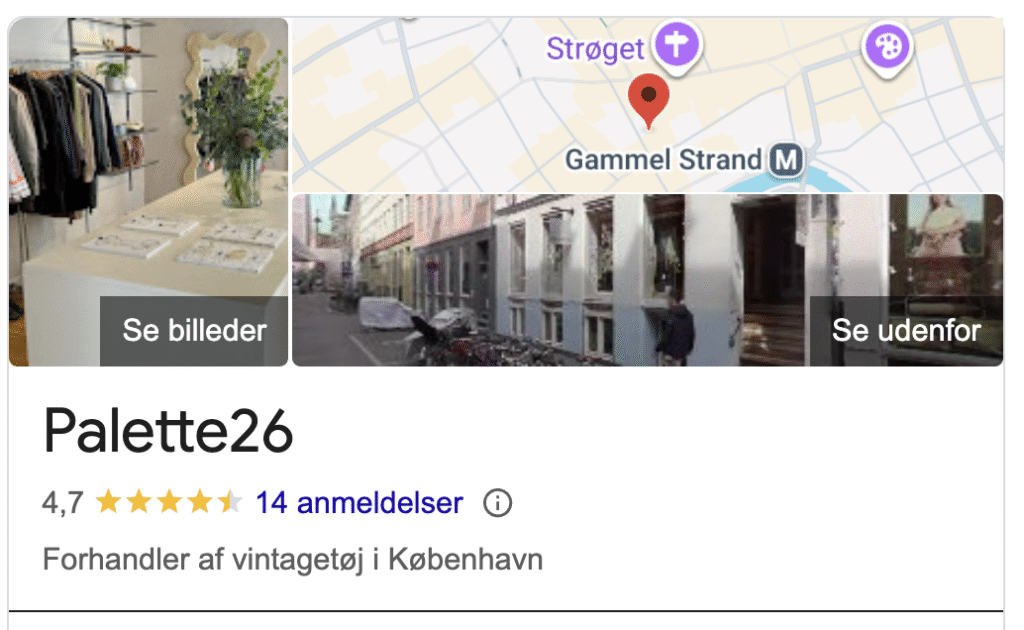This screenshot has width=1024, height=630.
Task: Click the red location pin on map
Action: tap(648, 99)
